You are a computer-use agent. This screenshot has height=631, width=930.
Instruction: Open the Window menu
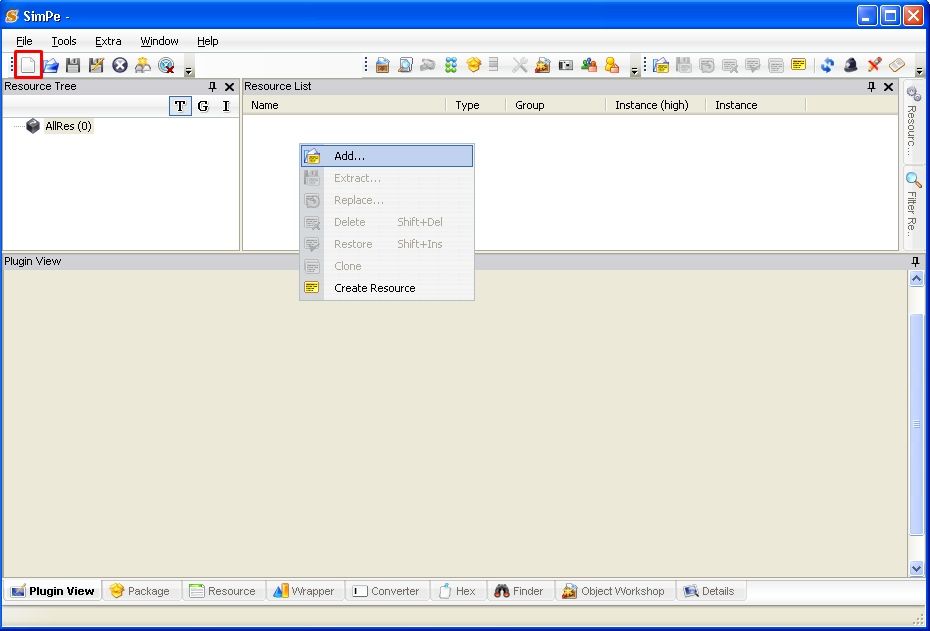point(159,41)
